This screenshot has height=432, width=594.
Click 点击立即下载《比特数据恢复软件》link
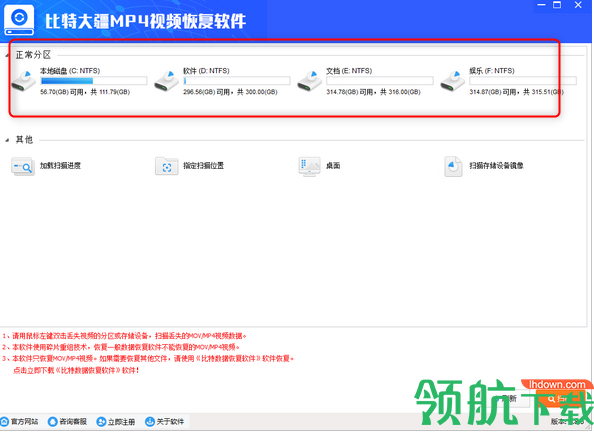click(x=76, y=370)
